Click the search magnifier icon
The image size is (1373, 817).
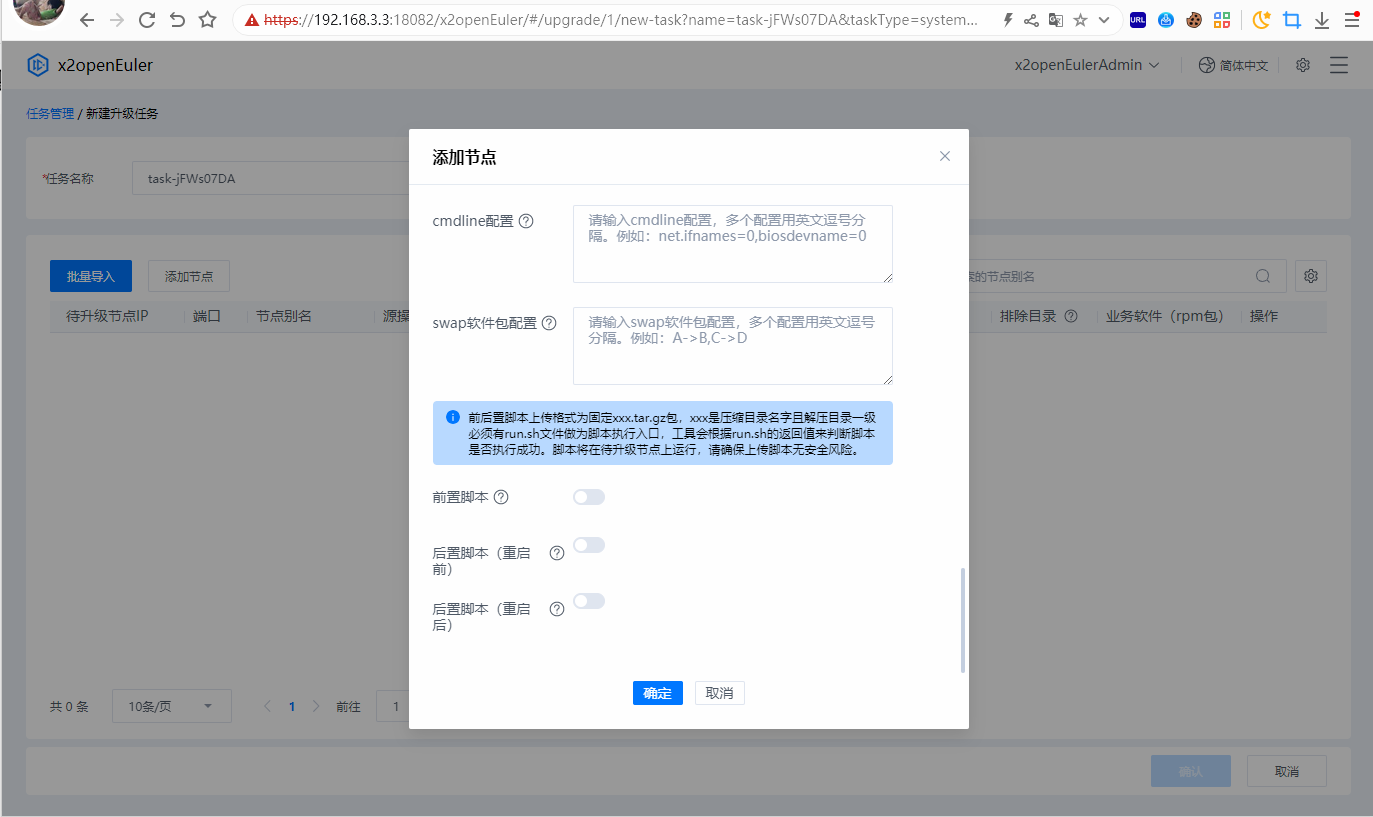pos(1264,276)
